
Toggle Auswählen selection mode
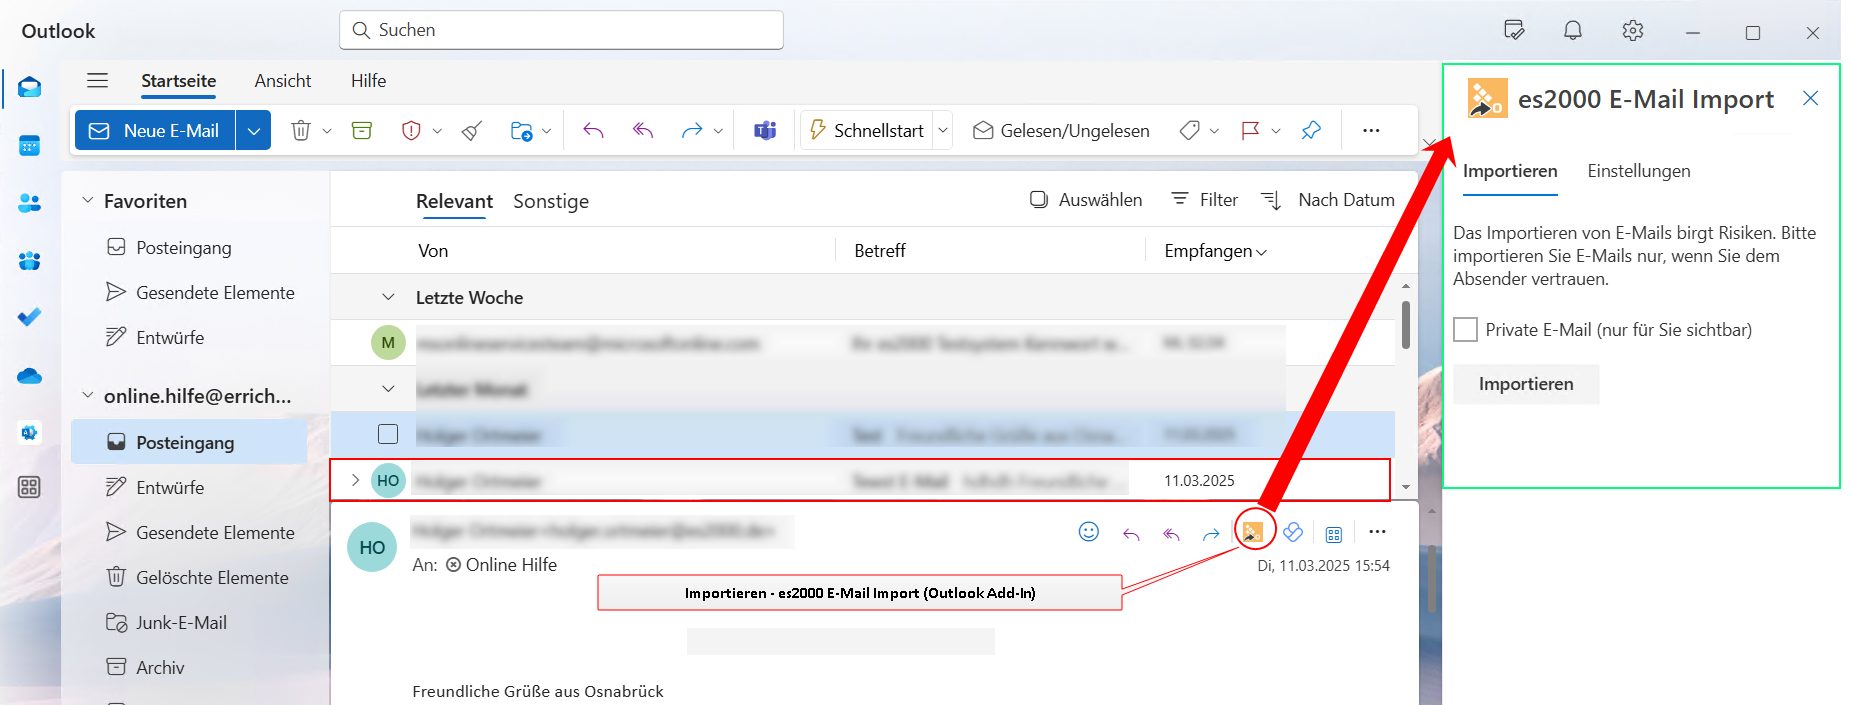pyautogui.click(x=1086, y=200)
